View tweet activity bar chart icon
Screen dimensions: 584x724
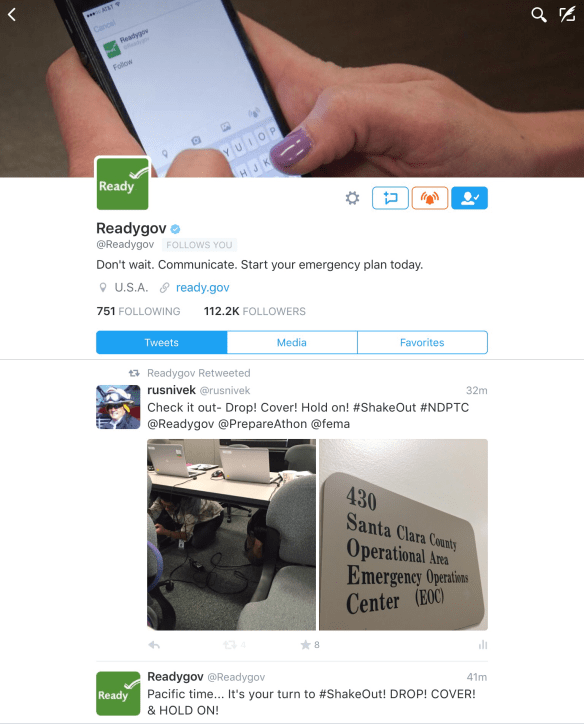click(x=483, y=645)
